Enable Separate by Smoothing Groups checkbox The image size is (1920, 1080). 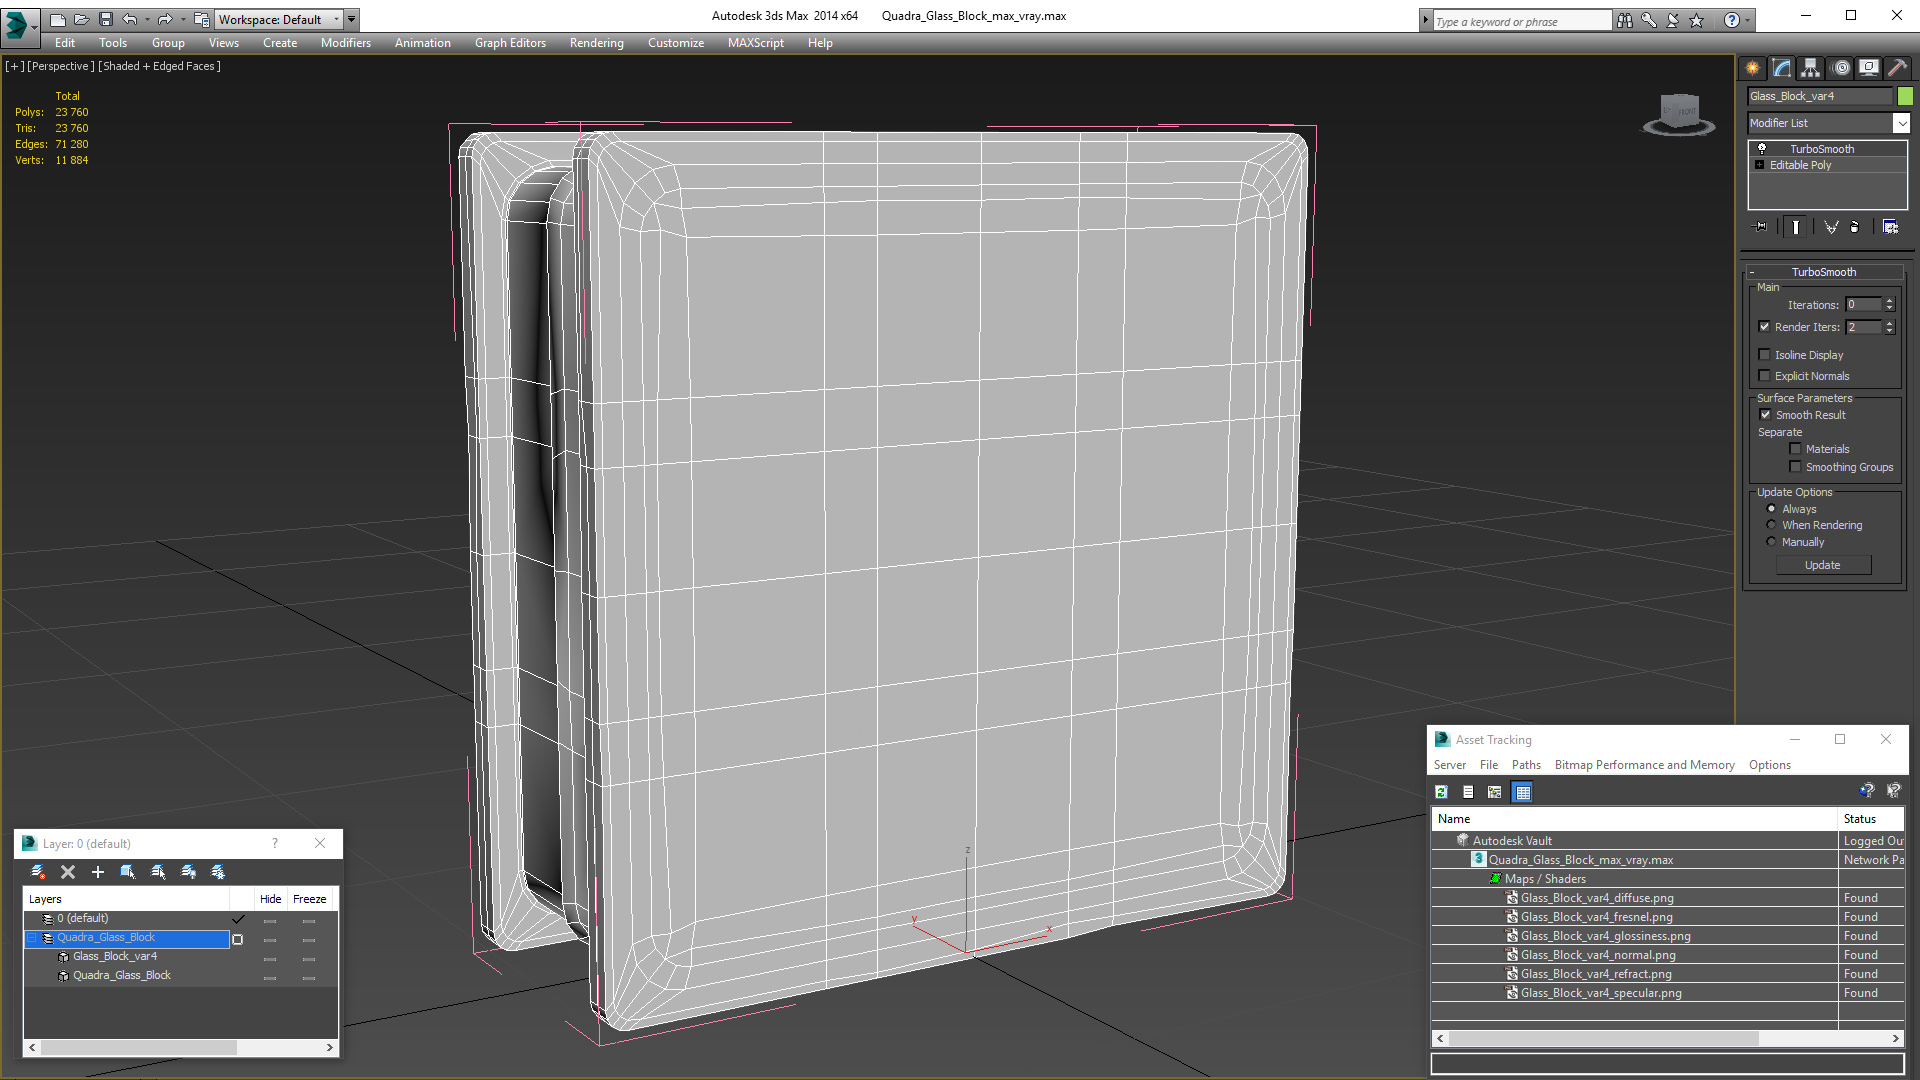(x=1795, y=467)
